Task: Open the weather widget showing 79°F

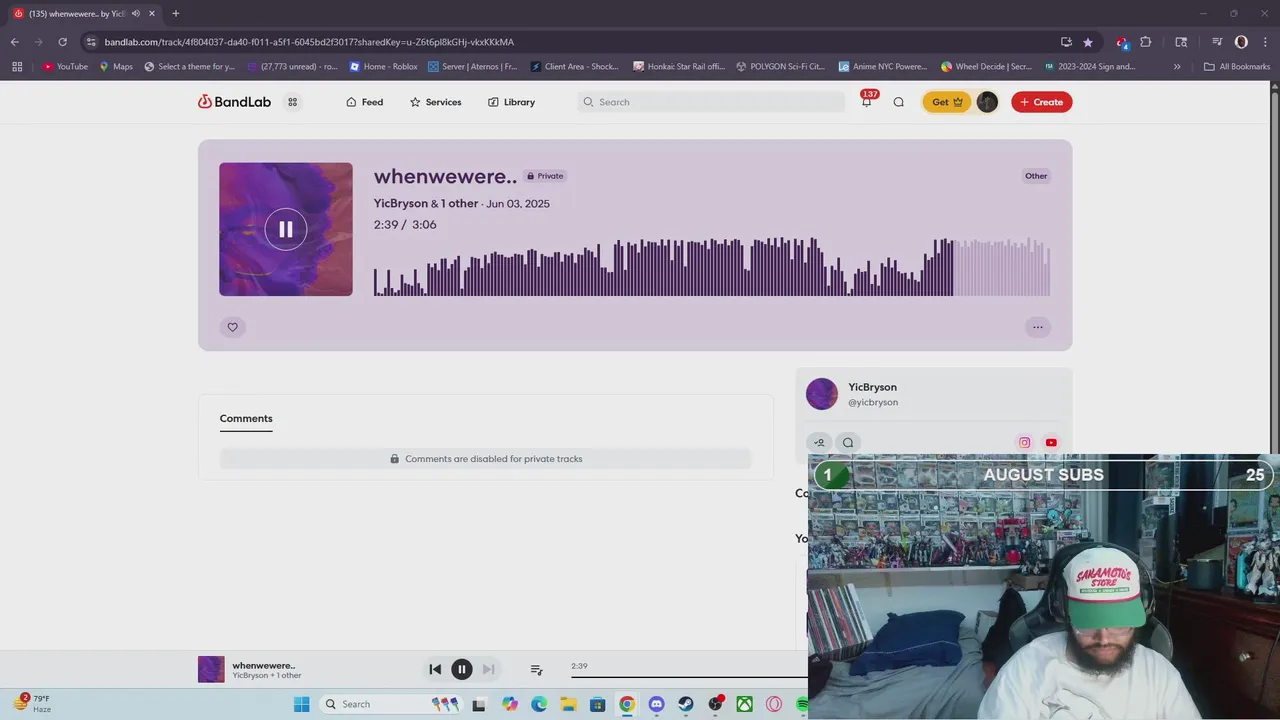Action: coord(32,703)
